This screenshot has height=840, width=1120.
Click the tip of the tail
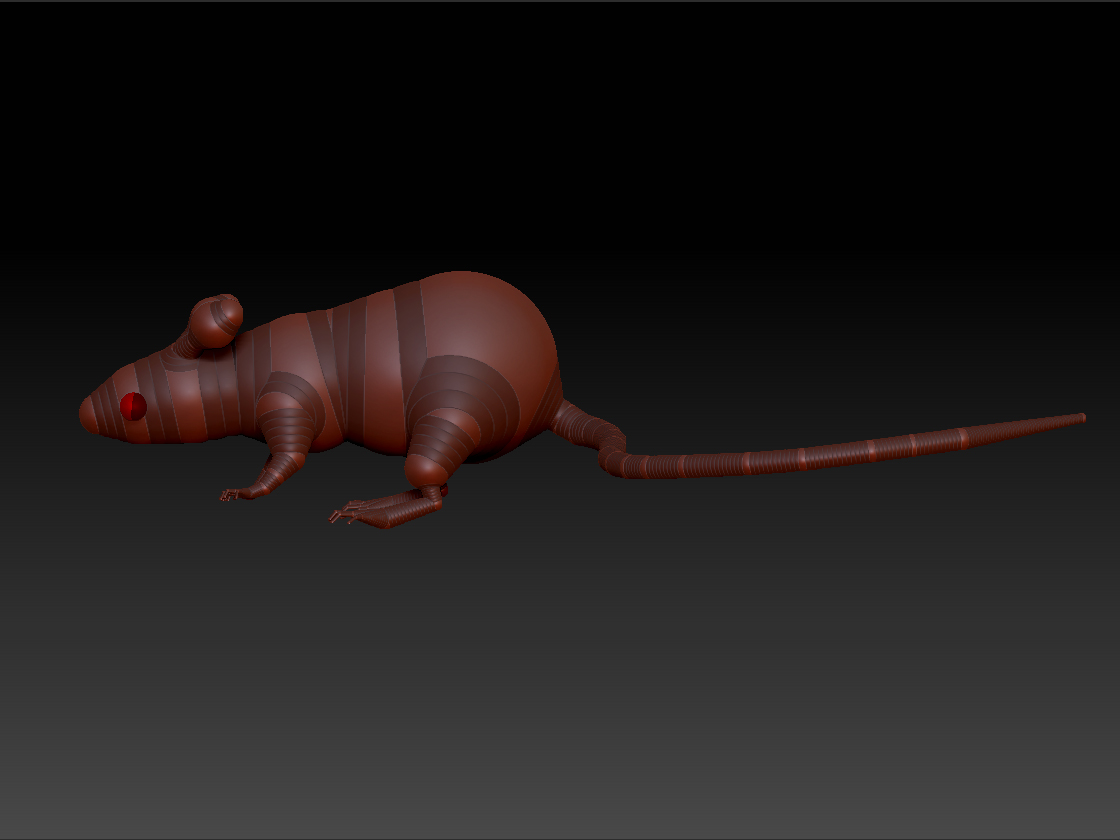[1080, 415]
